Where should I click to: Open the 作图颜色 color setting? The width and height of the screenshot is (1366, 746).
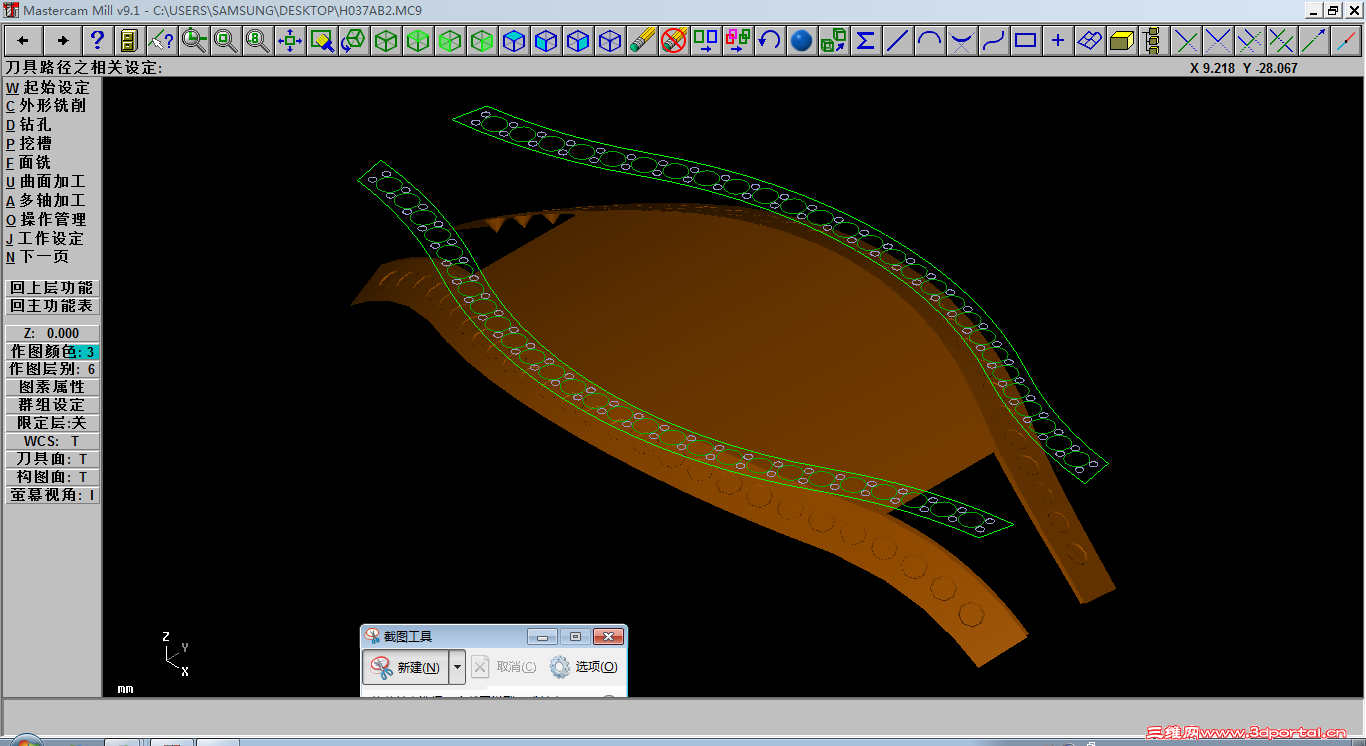tap(52, 352)
